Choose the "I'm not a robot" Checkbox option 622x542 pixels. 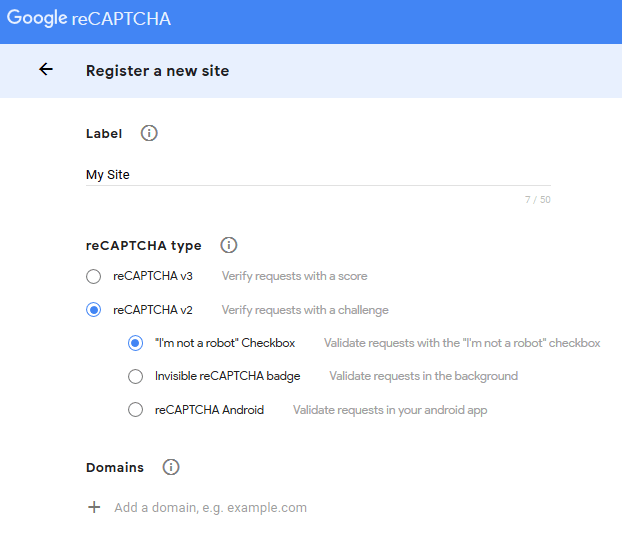pyautogui.click(x=135, y=343)
